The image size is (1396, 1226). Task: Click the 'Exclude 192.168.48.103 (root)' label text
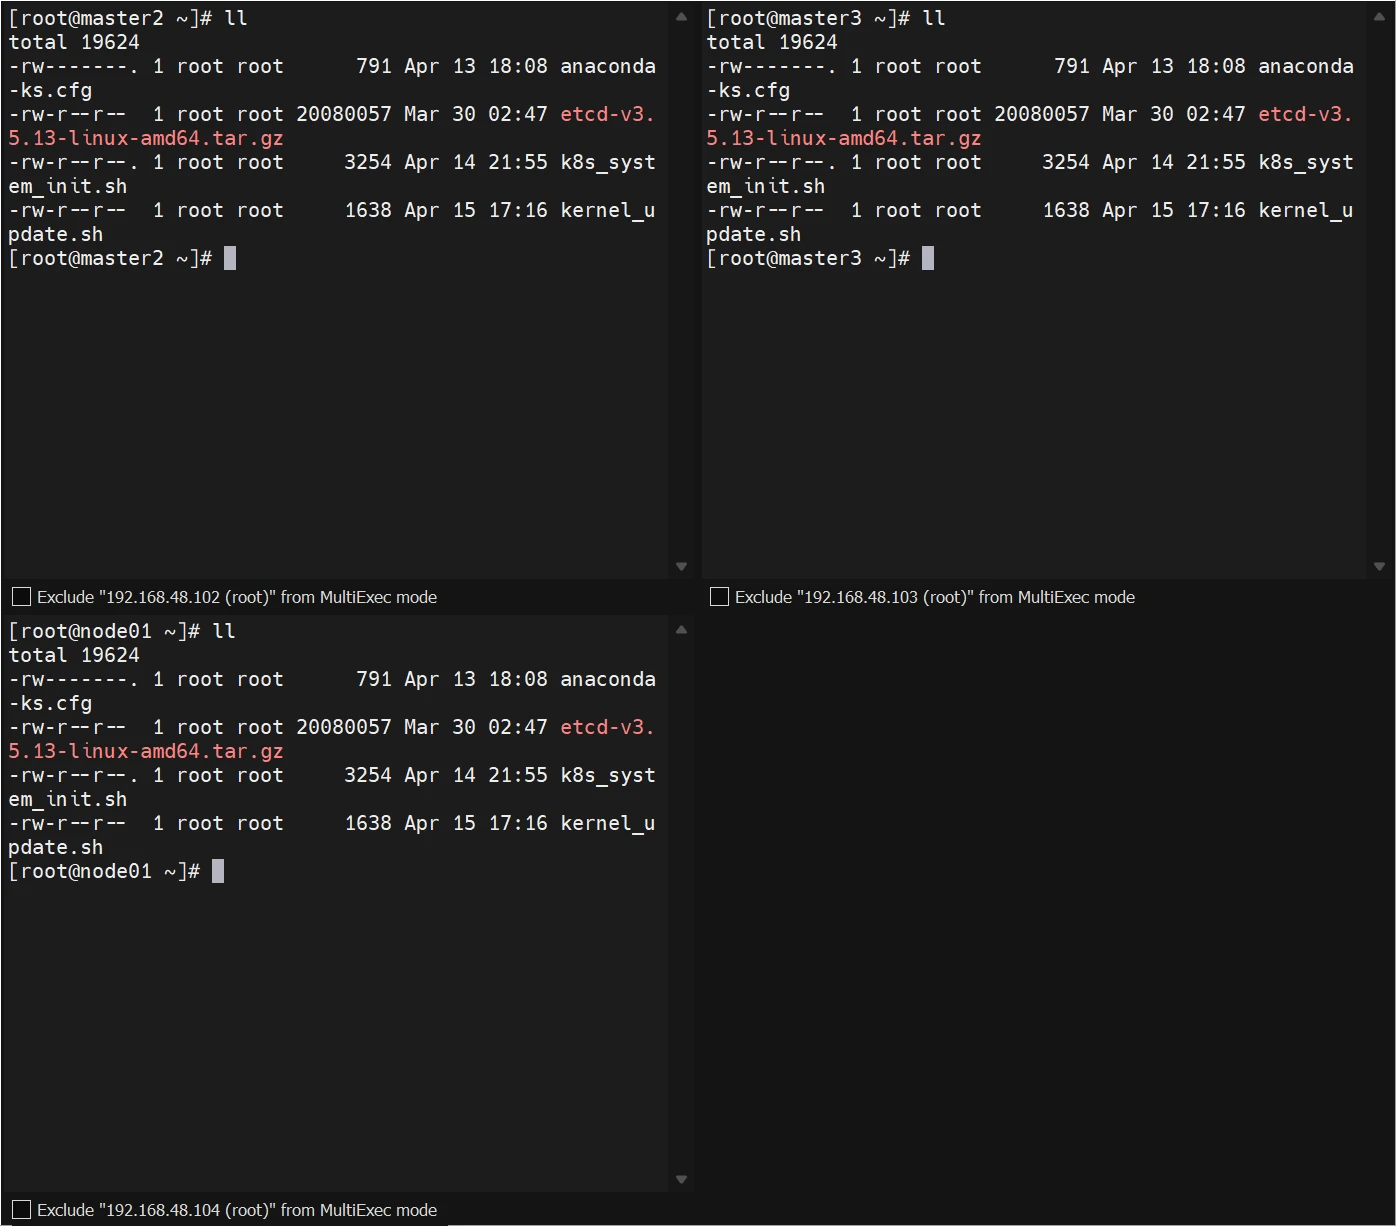[x=934, y=597]
